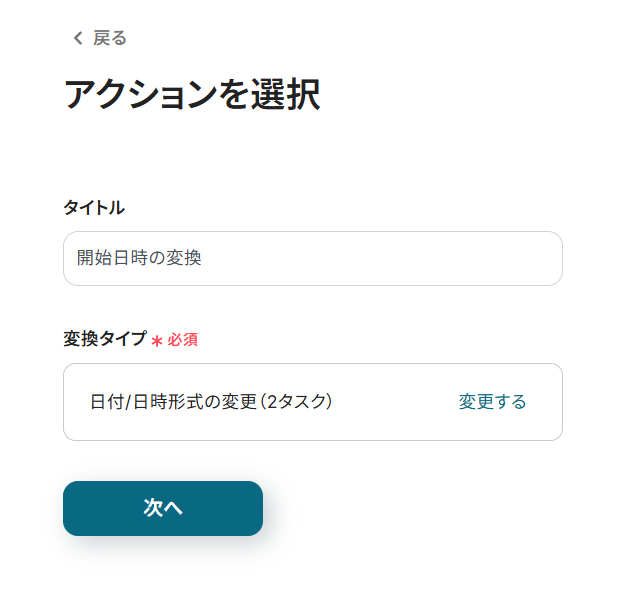Click the 開始日時の変換 text in title box

(x=139, y=258)
